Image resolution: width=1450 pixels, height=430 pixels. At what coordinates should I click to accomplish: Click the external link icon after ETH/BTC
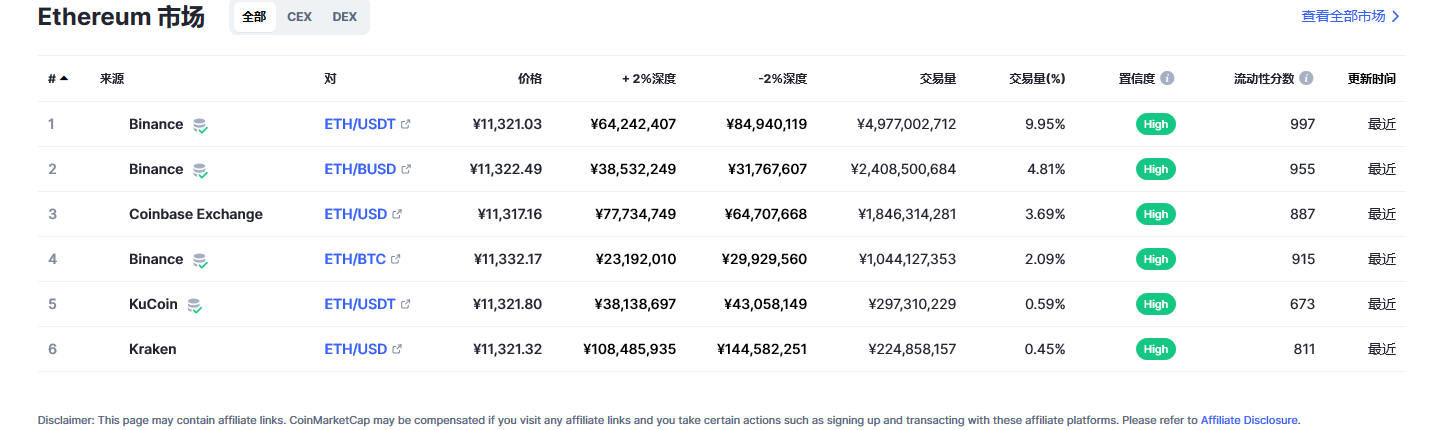pos(396,260)
